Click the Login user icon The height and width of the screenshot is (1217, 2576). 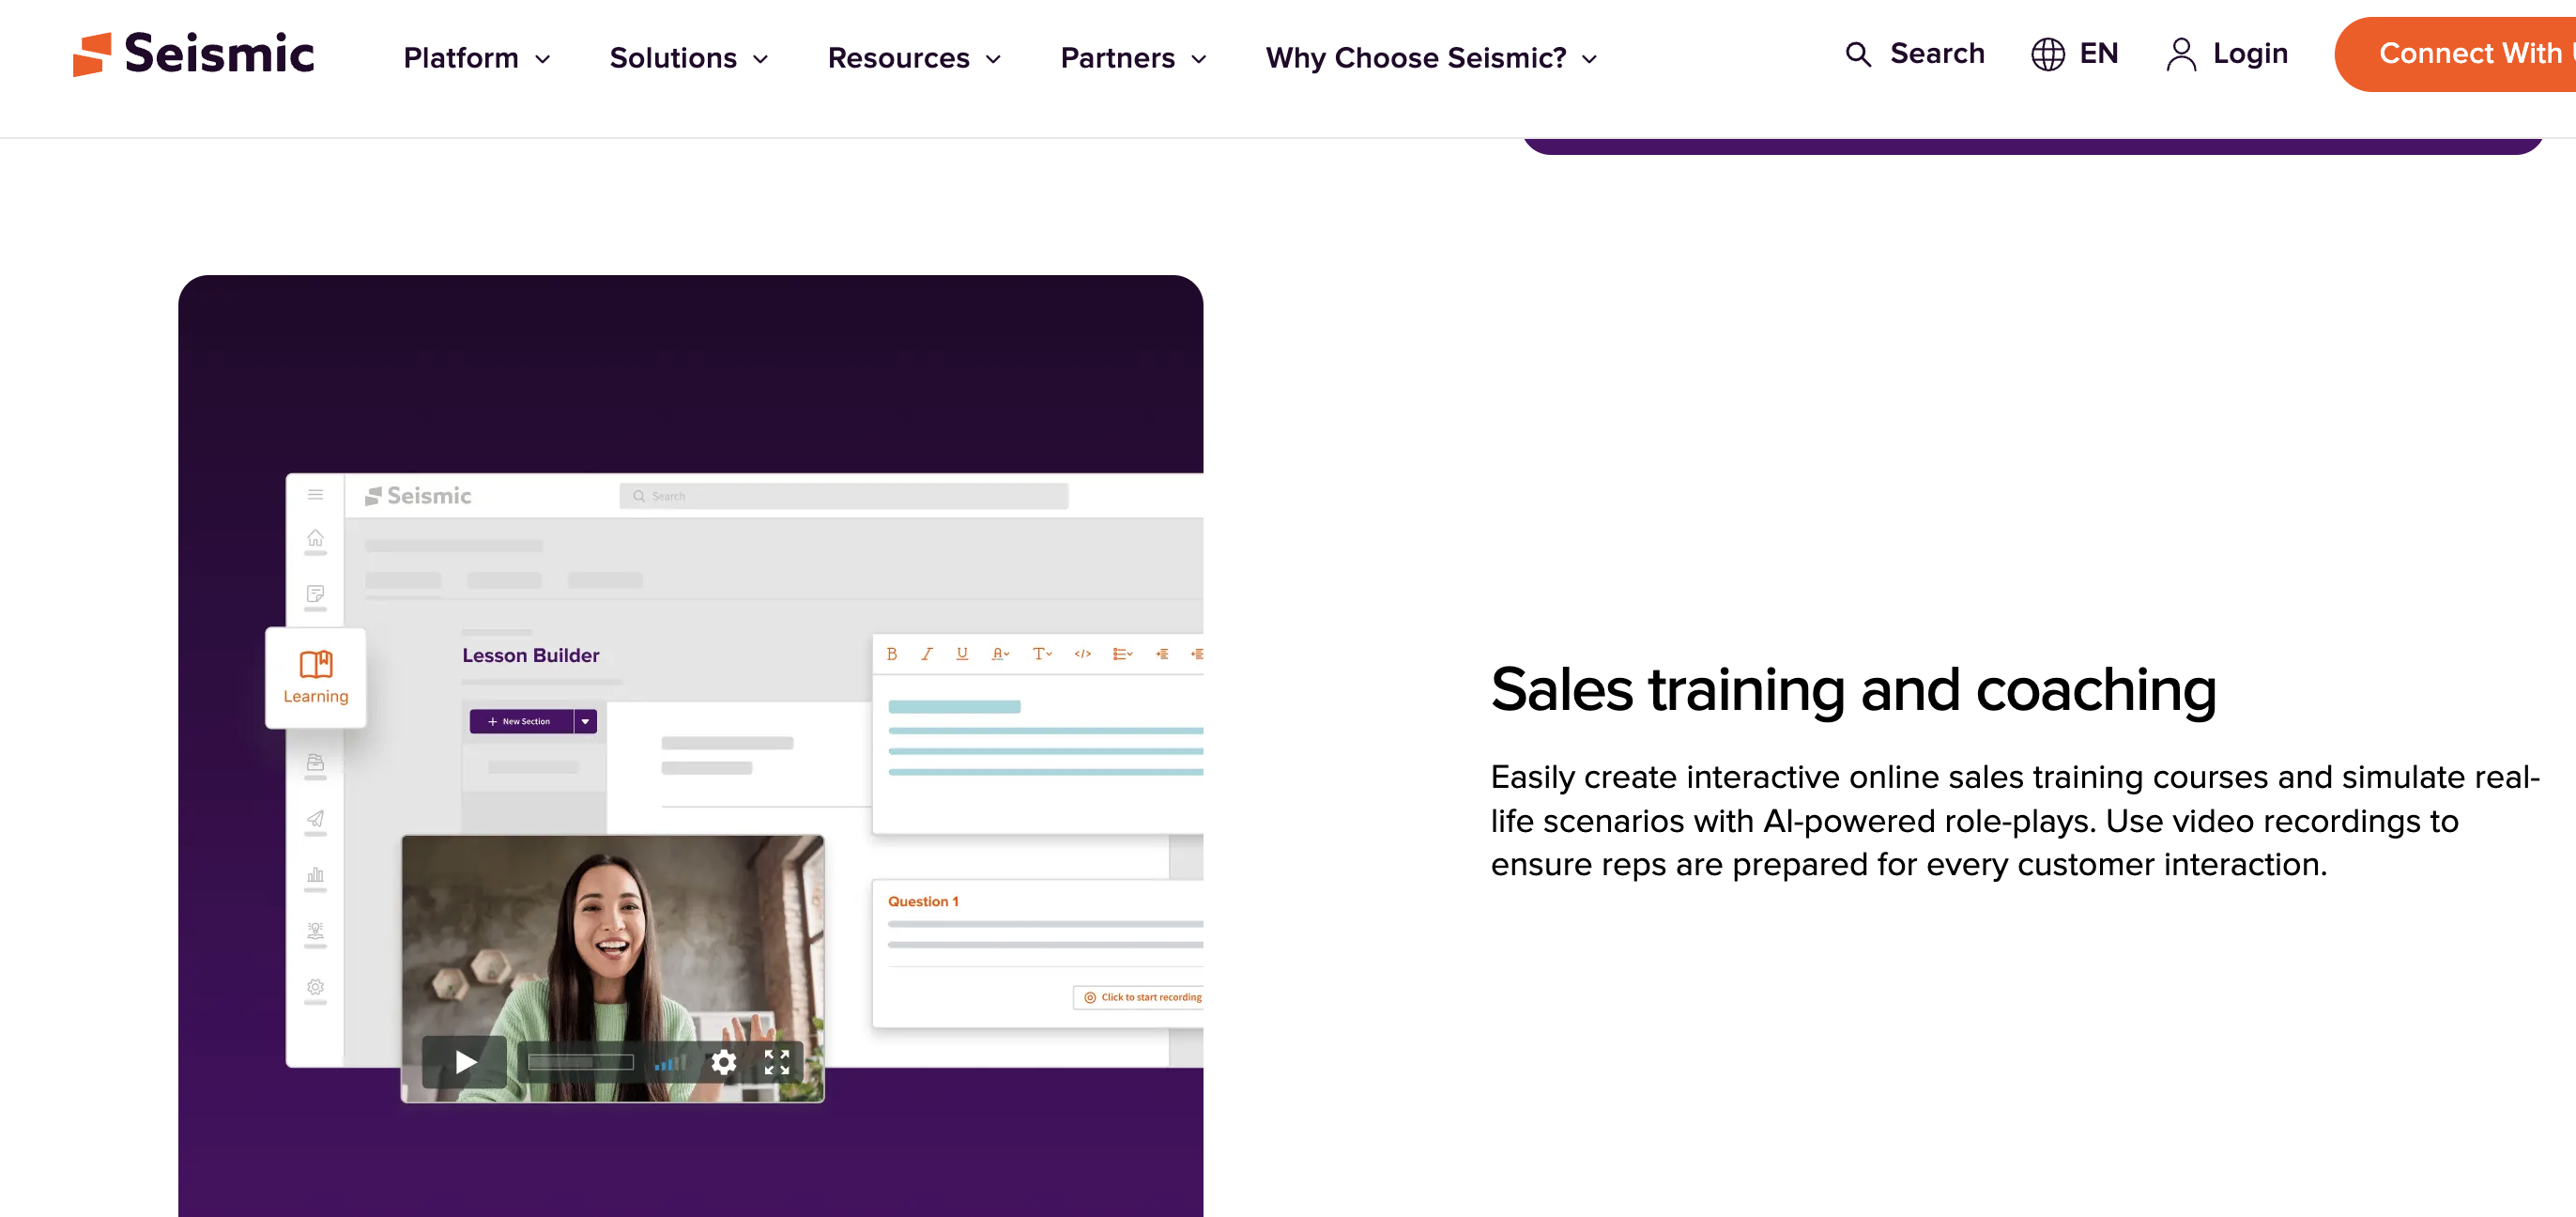point(2180,54)
